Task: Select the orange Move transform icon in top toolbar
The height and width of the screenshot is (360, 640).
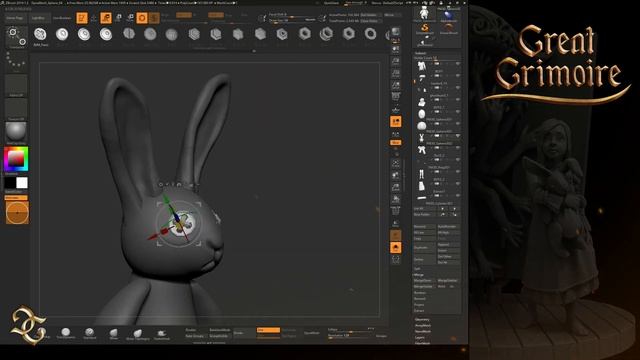Action: coord(106,18)
